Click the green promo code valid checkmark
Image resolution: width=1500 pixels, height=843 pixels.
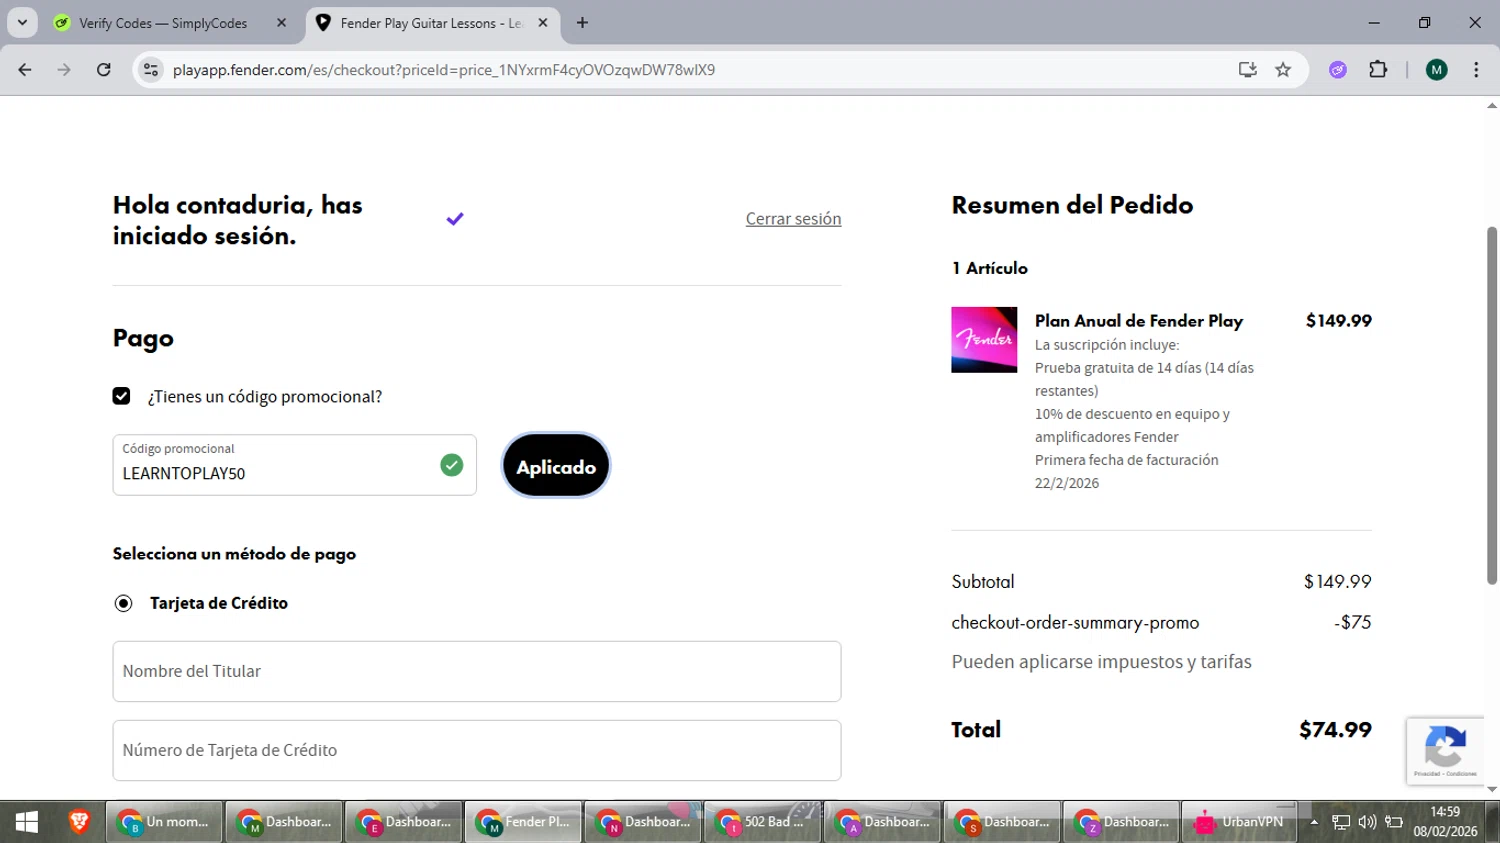pyautogui.click(x=452, y=465)
